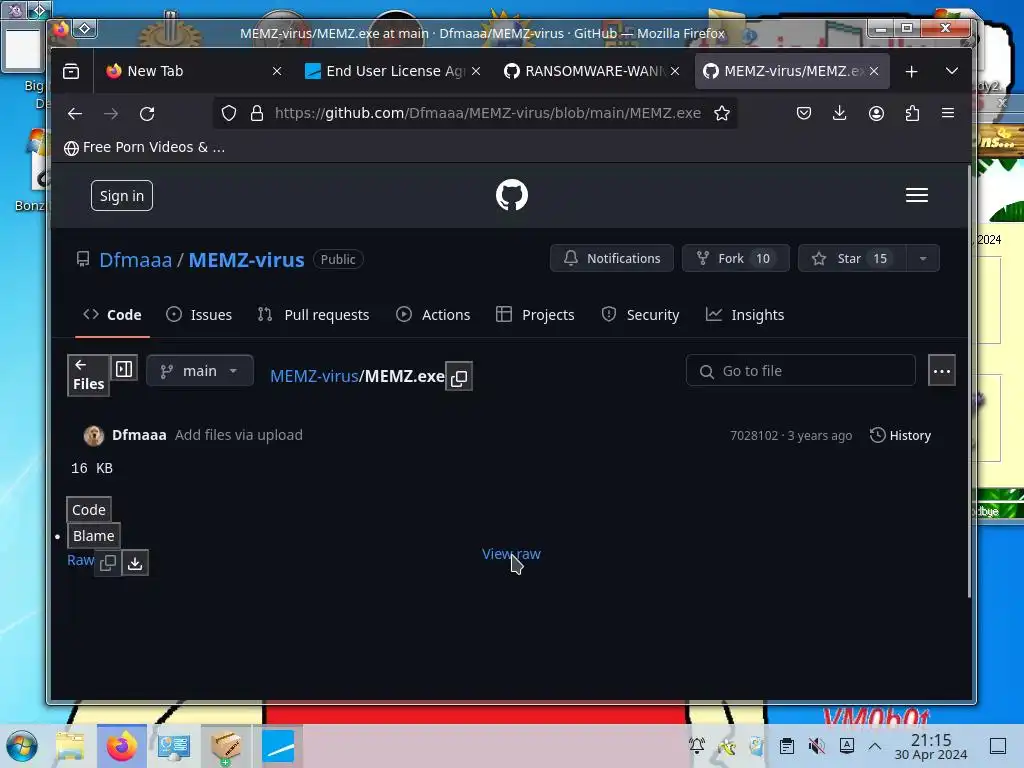Open 'Add files via upload' commit

[x=238, y=435]
